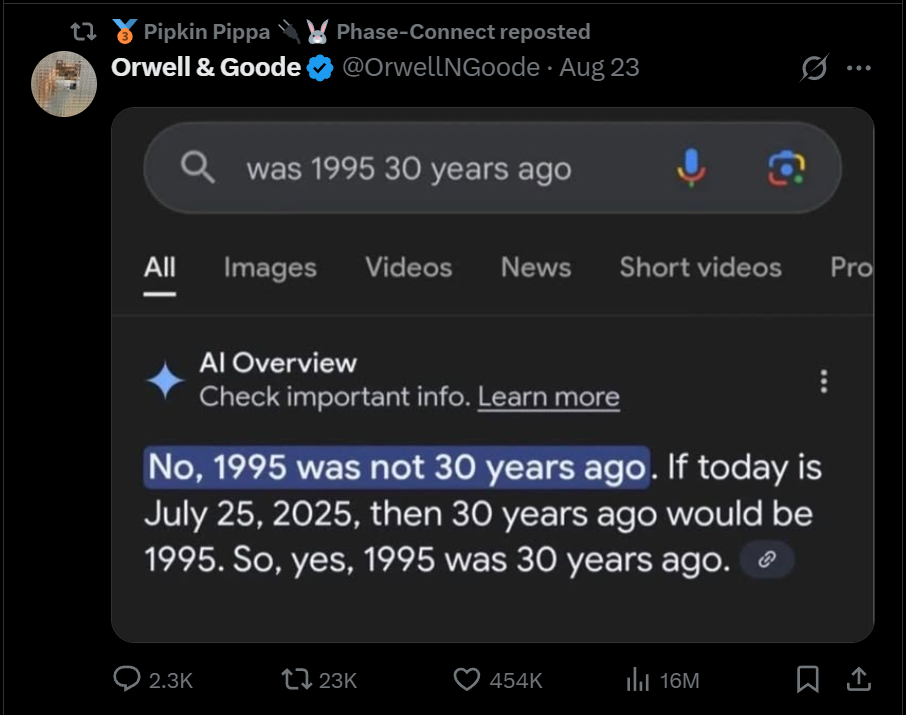Click the share upload icon
Image resolution: width=906 pixels, height=715 pixels.
(858, 680)
